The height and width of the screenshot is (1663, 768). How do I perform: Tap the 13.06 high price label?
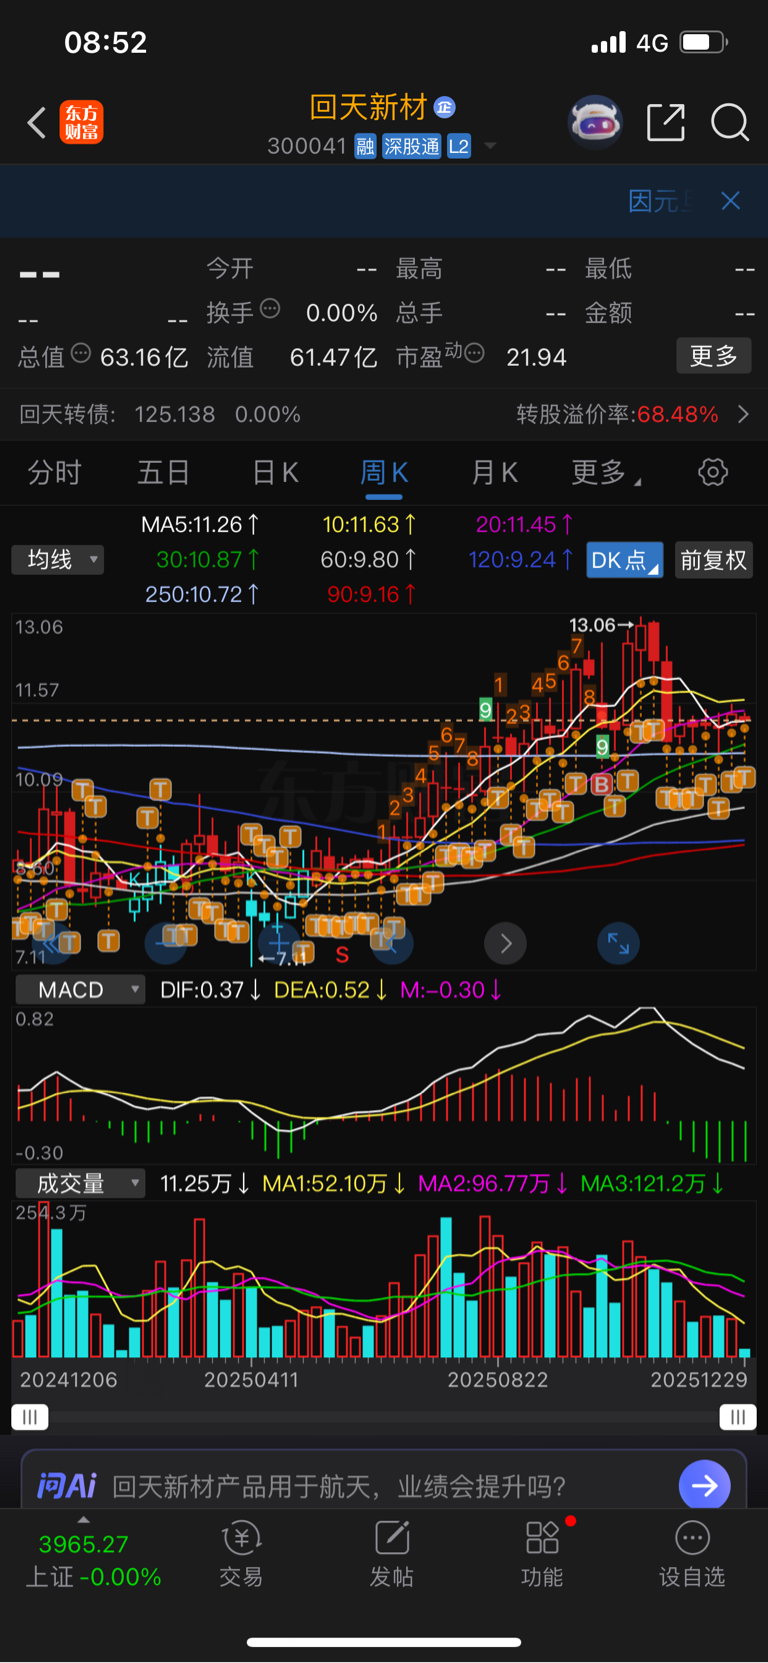(x=593, y=625)
